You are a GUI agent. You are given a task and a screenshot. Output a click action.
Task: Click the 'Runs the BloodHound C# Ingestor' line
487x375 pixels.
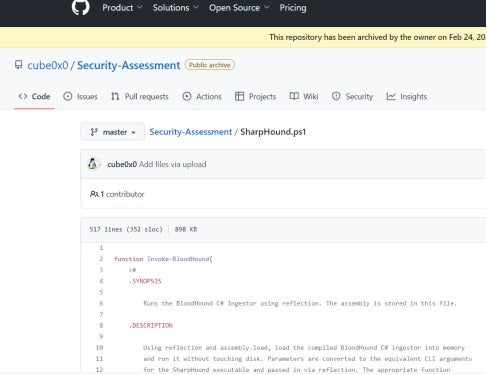click(300, 303)
